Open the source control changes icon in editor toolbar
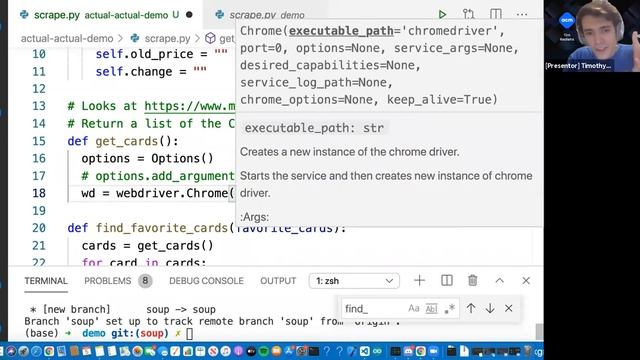 pos(469,15)
